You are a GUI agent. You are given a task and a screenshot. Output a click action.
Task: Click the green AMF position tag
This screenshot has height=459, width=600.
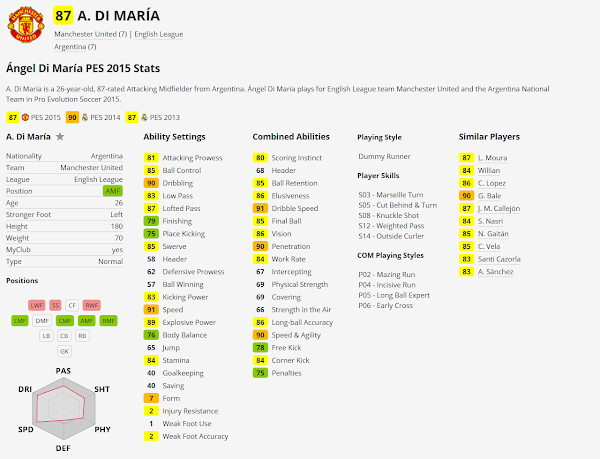pyautogui.click(x=113, y=190)
